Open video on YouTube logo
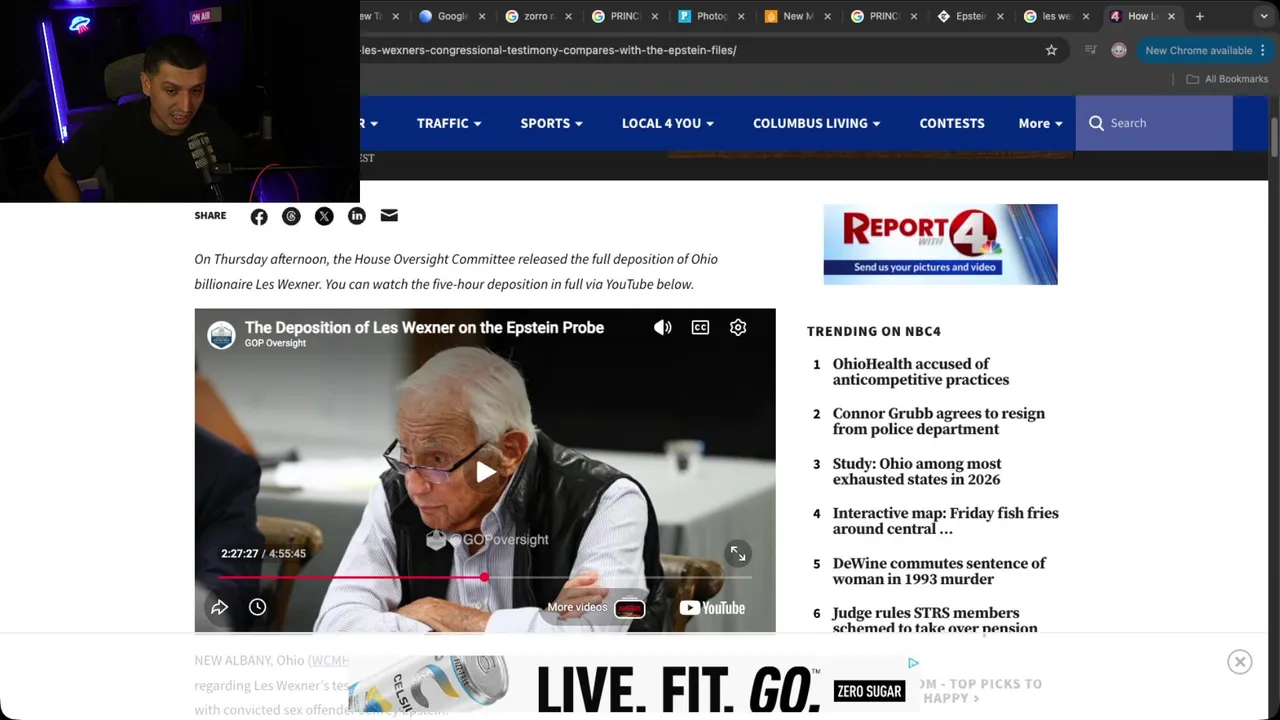The height and width of the screenshot is (720, 1280). (712, 607)
